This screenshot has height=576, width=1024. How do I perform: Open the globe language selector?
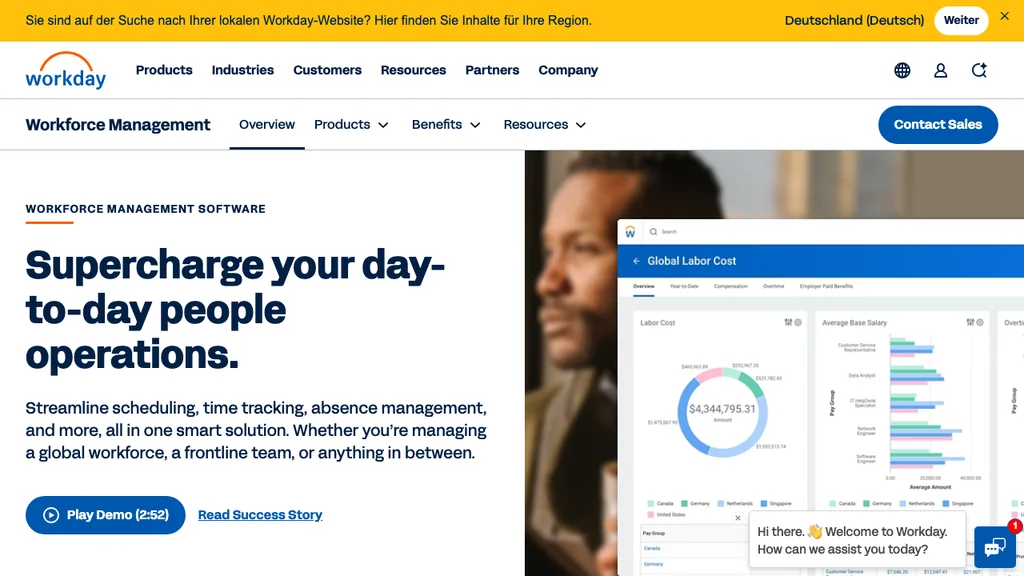pyautogui.click(x=902, y=70)
